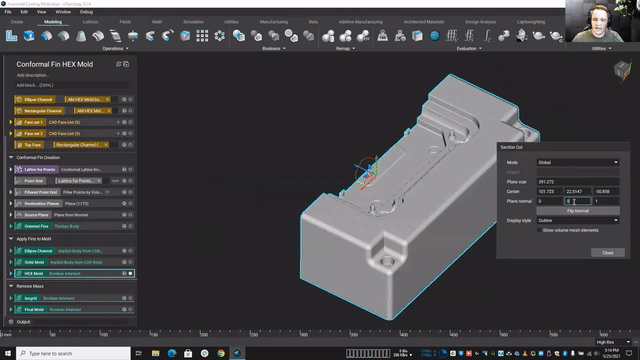Click the Output gear icon

click(11, 322)
